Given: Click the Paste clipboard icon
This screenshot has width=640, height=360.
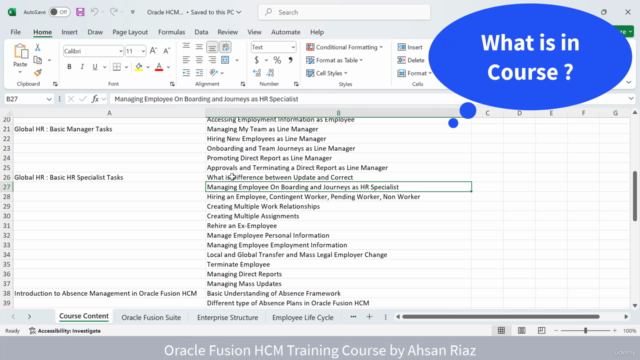Looking at the screenshot, I should coord(20,52).
